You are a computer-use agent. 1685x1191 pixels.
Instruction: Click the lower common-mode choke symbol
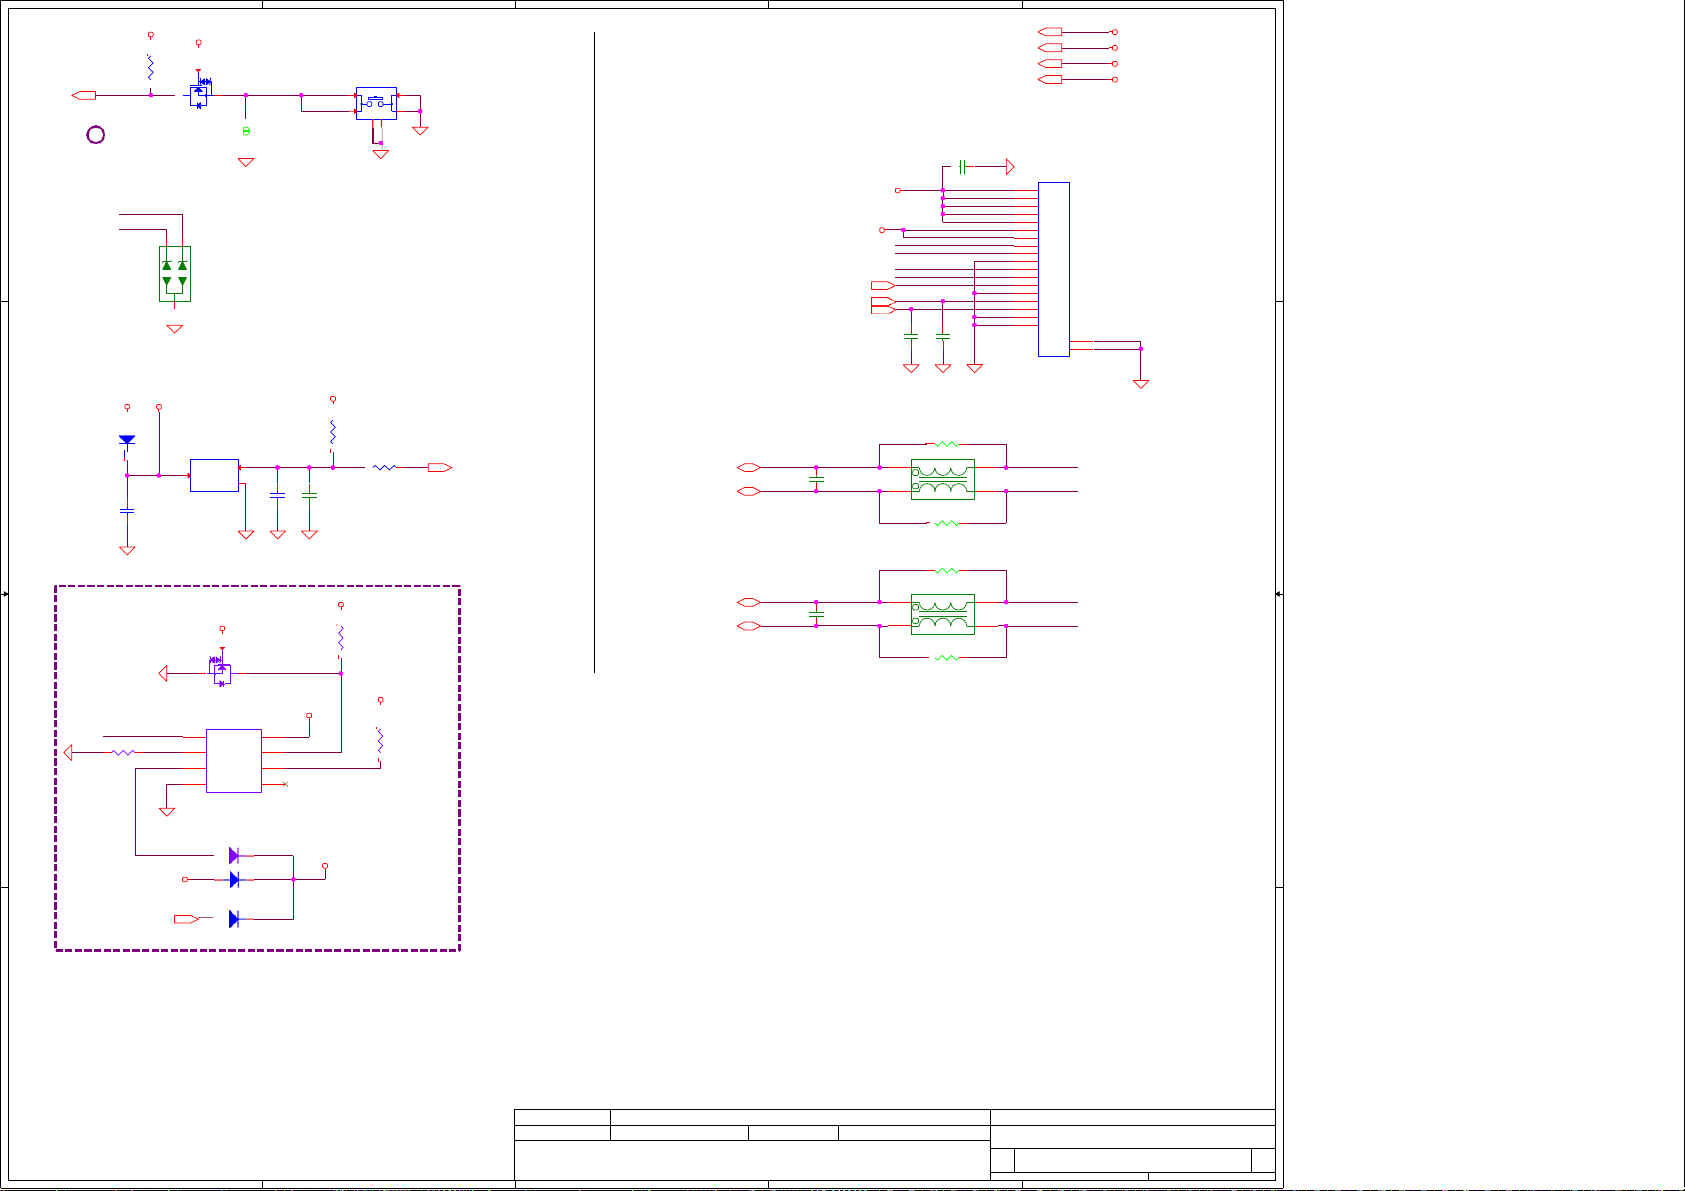(x=942, y=615)
